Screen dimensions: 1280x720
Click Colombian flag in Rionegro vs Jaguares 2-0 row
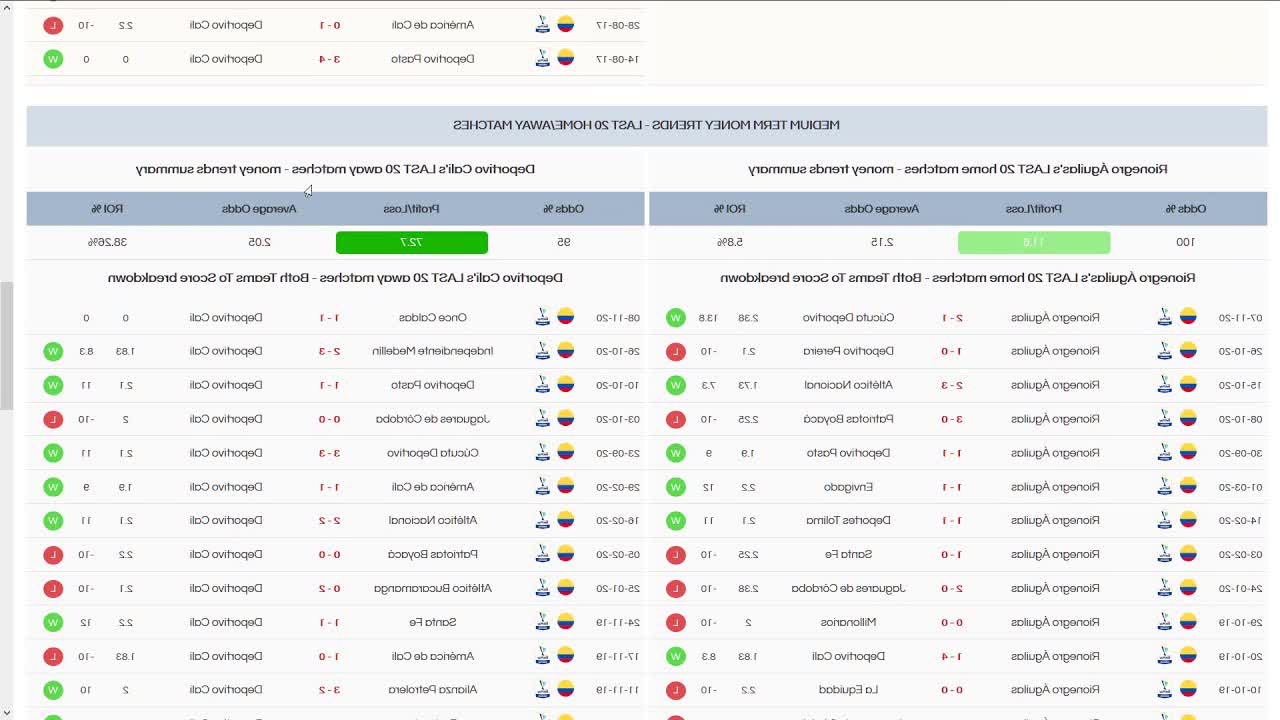(x=1188, y=588)
